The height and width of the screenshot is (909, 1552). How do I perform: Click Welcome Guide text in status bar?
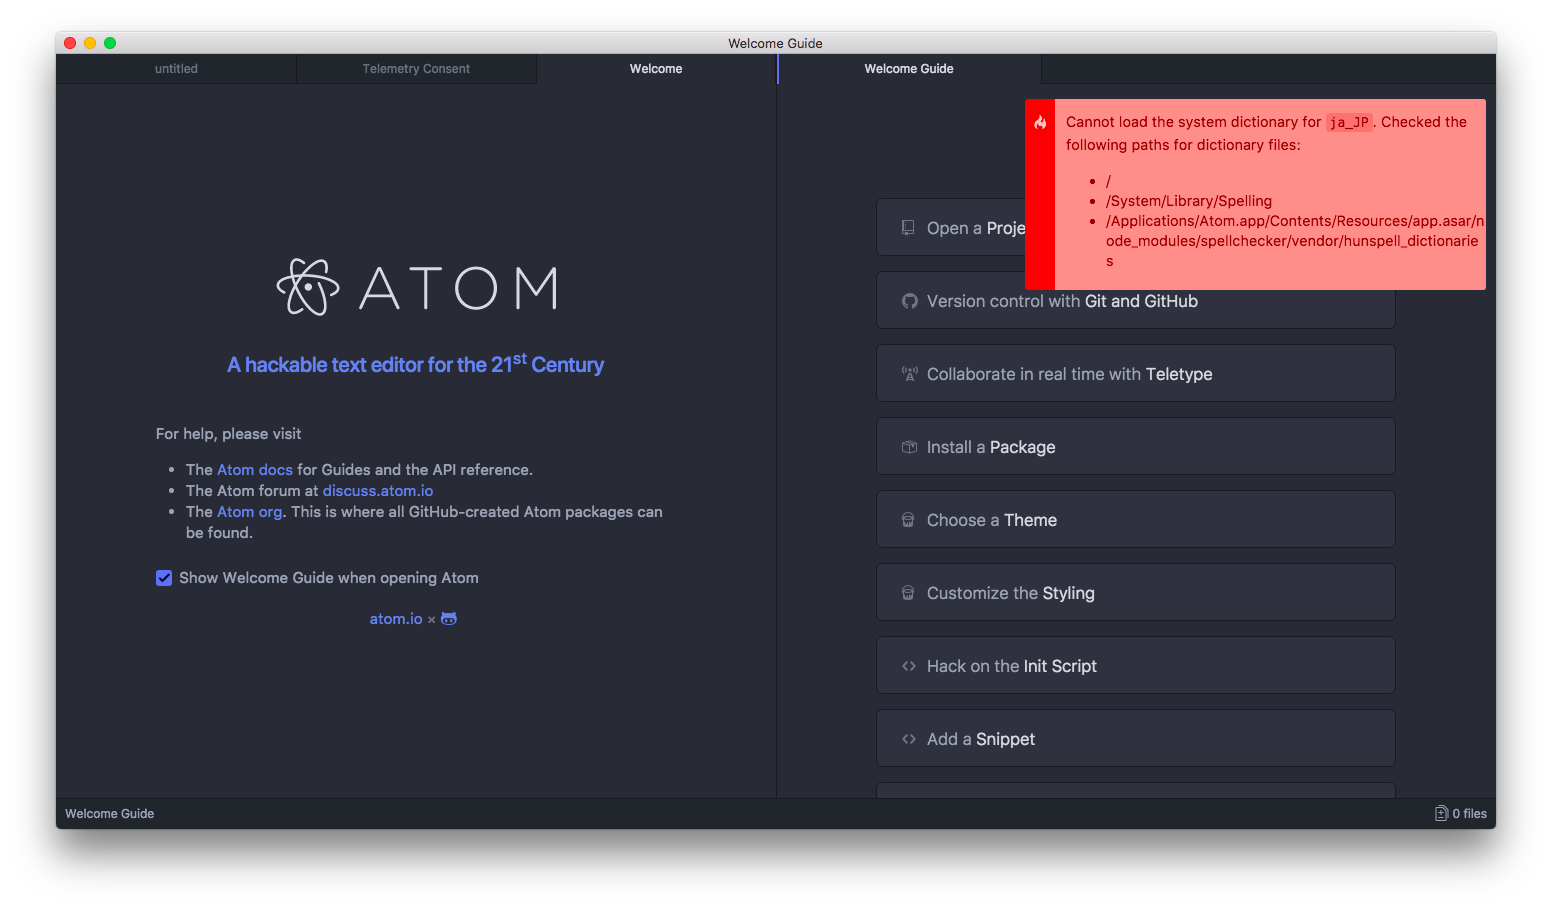pyautogui.click(x=110, y=814)
